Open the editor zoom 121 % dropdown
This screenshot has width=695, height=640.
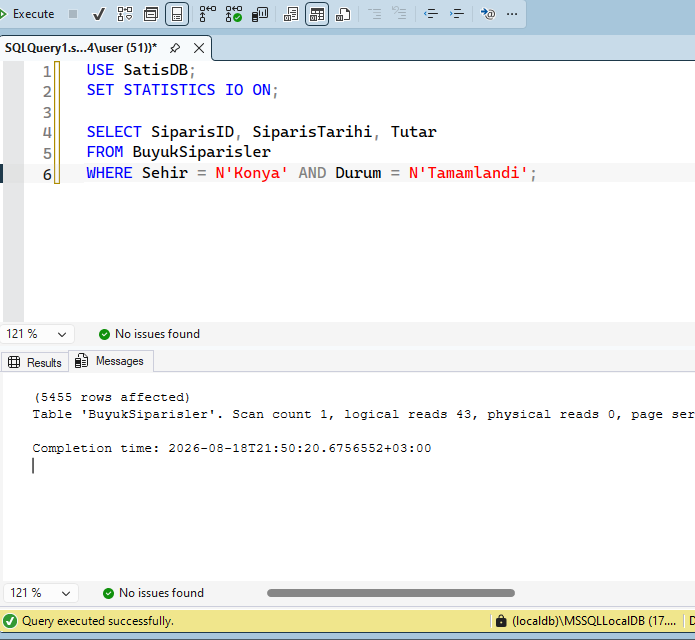click(x=36, y=334)
